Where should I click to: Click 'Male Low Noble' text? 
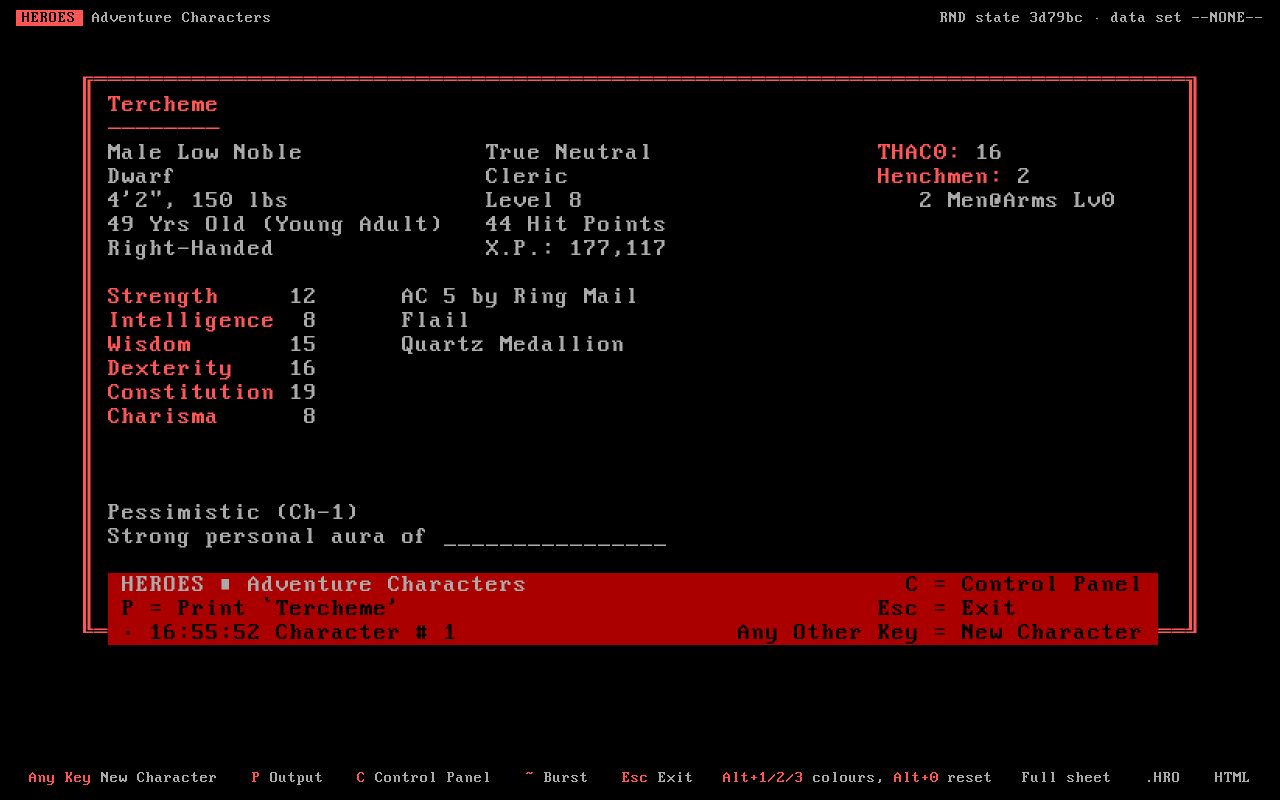(x=205, y=152)
